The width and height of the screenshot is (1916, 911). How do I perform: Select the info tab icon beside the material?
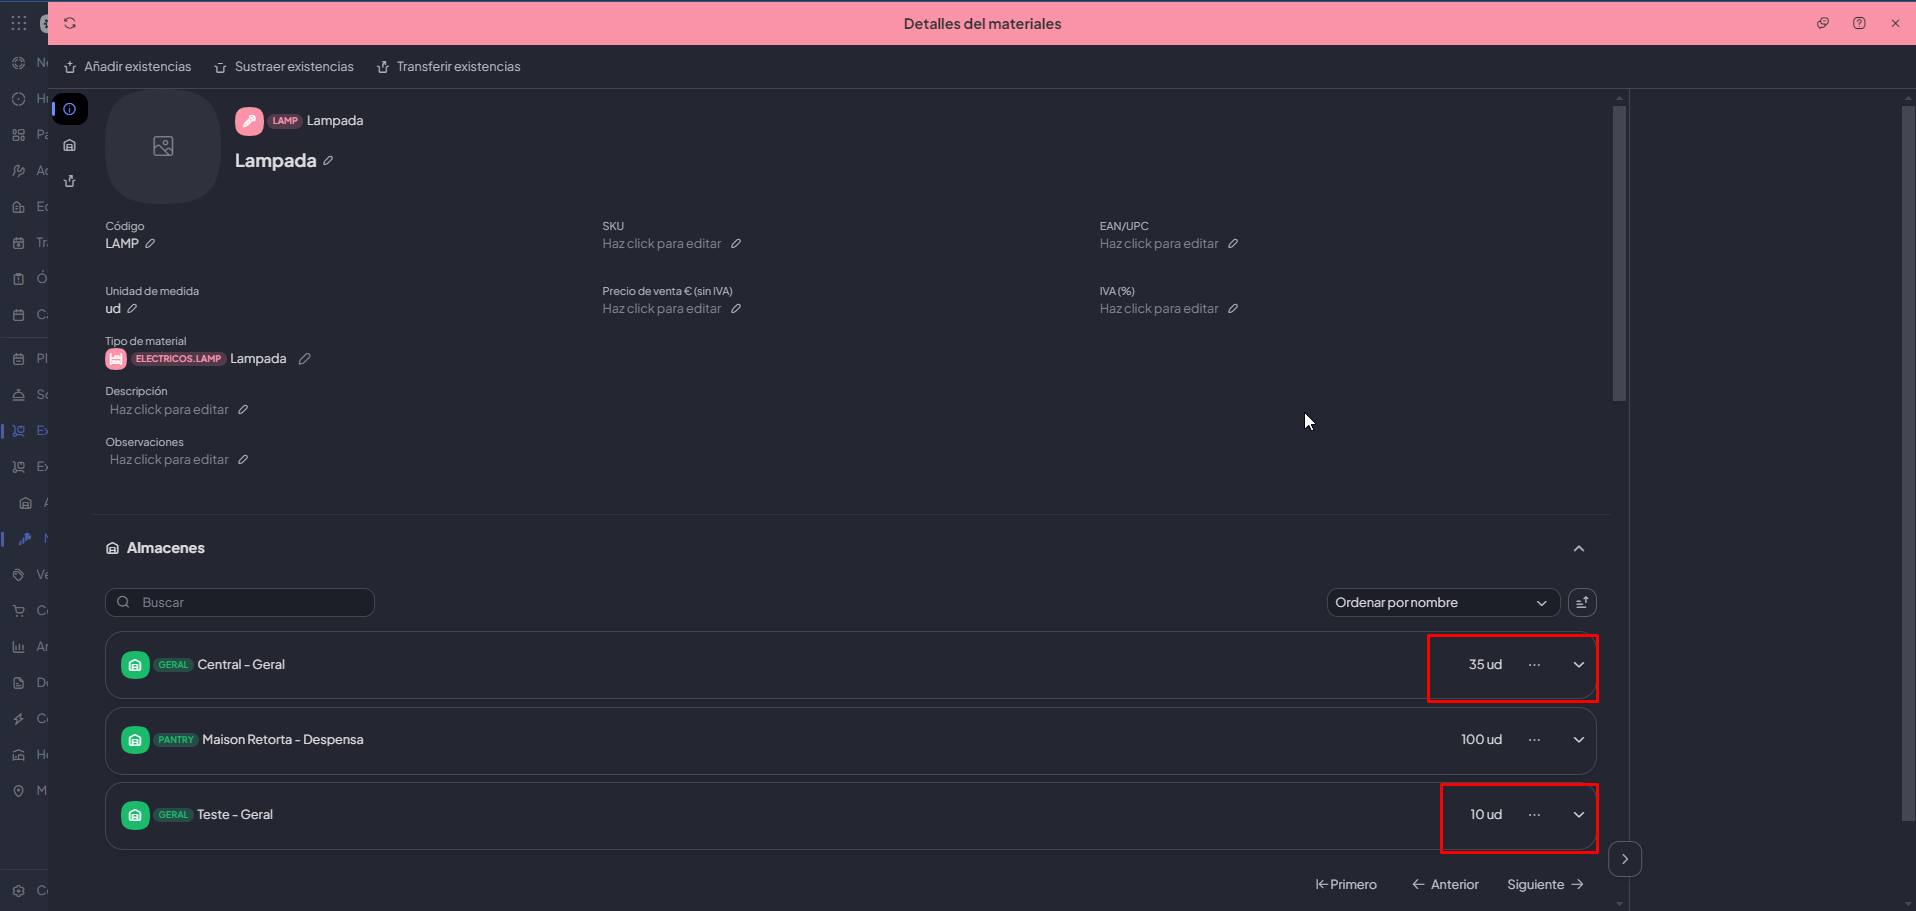point(70,109)
